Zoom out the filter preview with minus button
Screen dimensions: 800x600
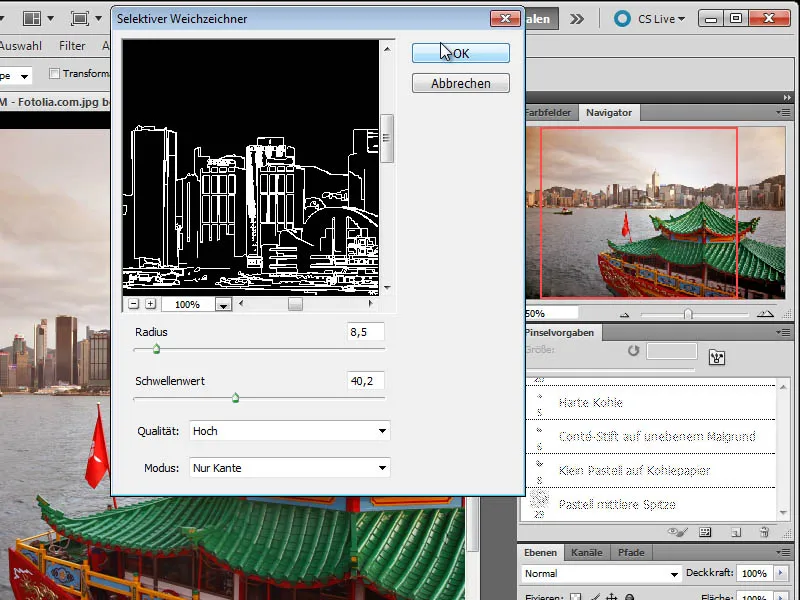pyautogui.click(x=134, y=304)
